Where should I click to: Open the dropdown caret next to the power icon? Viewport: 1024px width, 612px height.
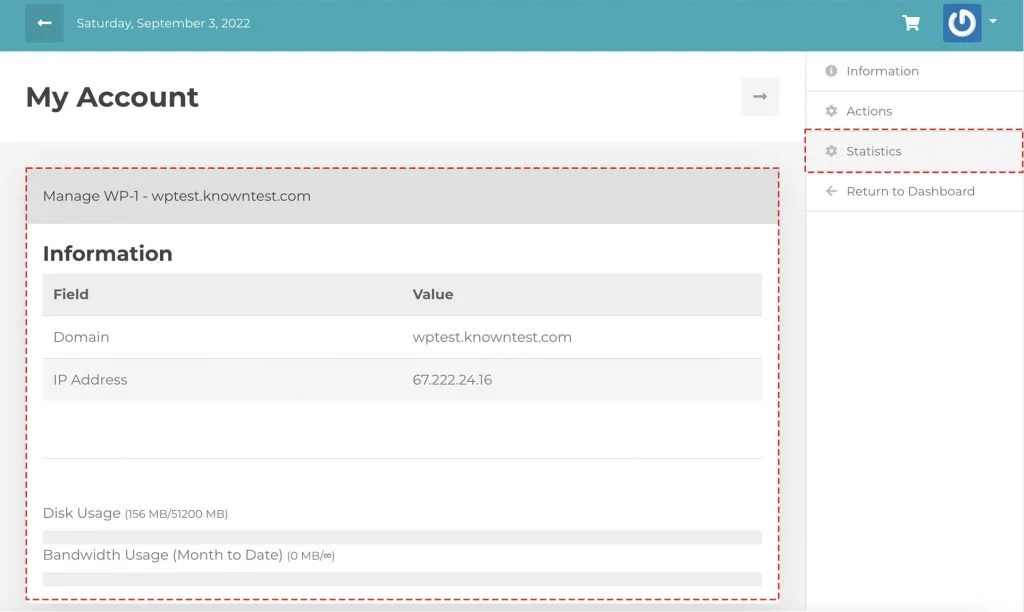coord(994,22)
